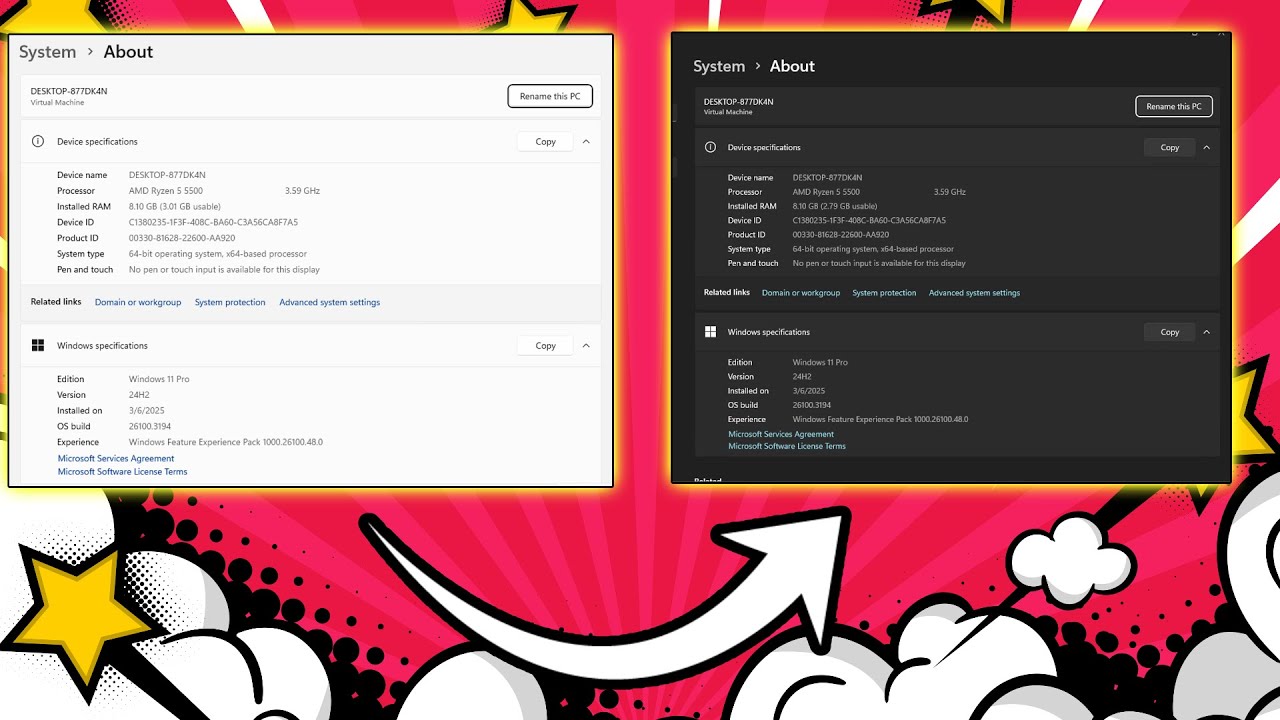Click DESKTOP-877DK4N header name in dark window
Screen dimensions: 1280x720
click(x=738, y=102)
